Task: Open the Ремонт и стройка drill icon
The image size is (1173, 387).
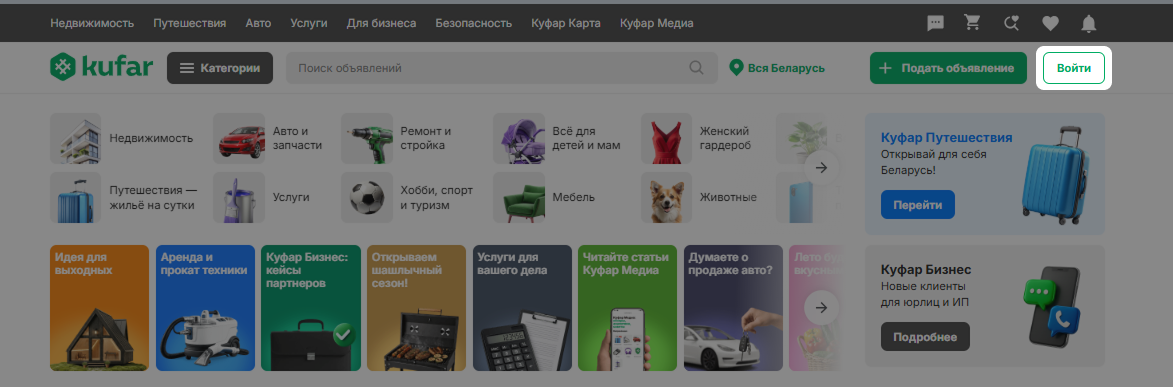Action: click(367, 138)
